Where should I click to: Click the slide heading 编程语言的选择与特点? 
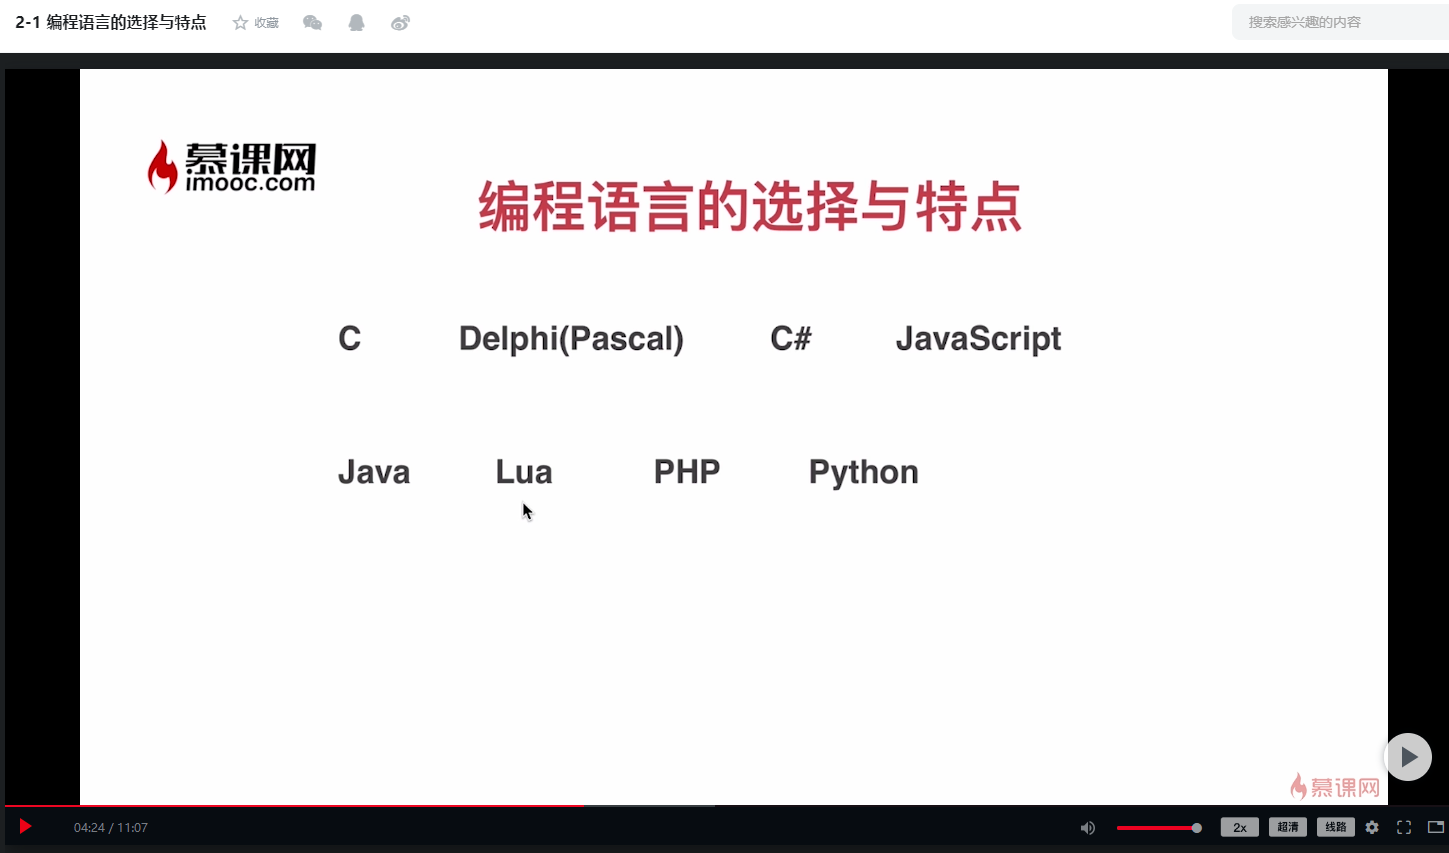click(750, 206)
